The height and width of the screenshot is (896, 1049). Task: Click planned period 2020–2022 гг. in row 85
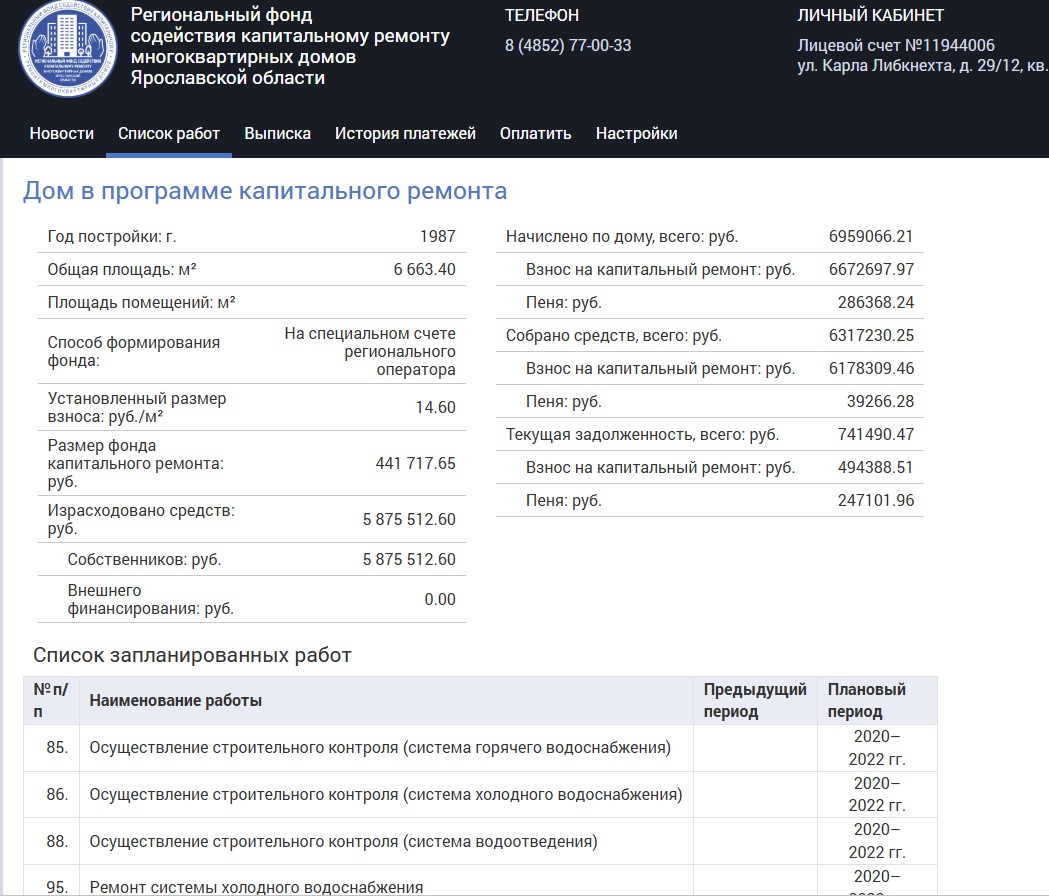pos(877,748)
